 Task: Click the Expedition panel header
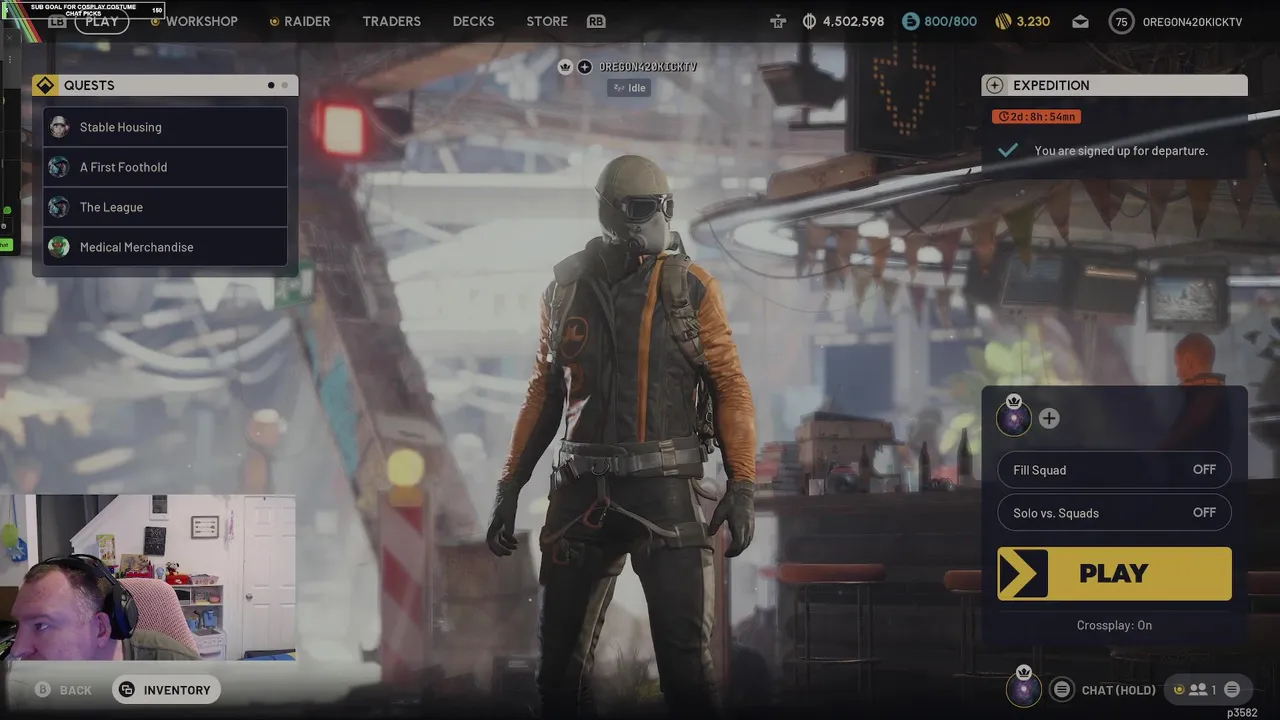[x=1114, y=86]
